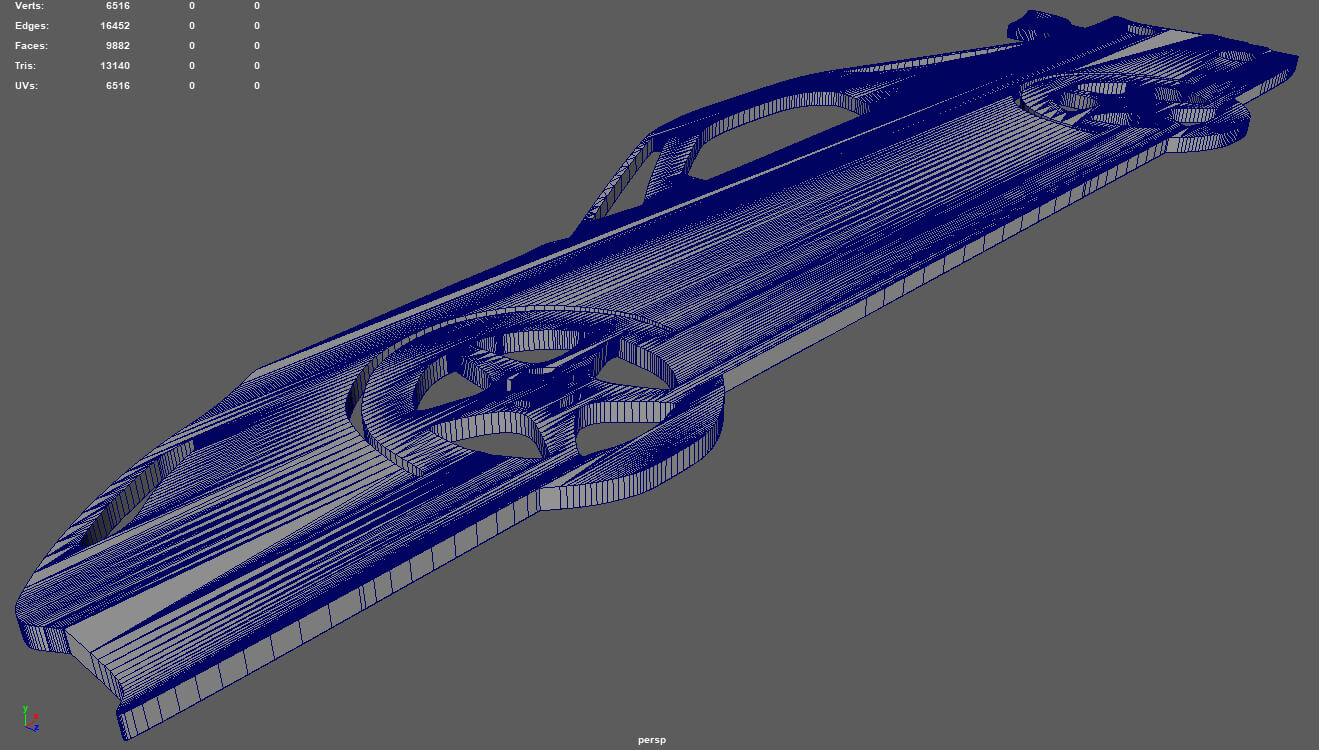1319x750 pixels.
Task: Click the UVs count value 6516
Action: tap(118, 86)
